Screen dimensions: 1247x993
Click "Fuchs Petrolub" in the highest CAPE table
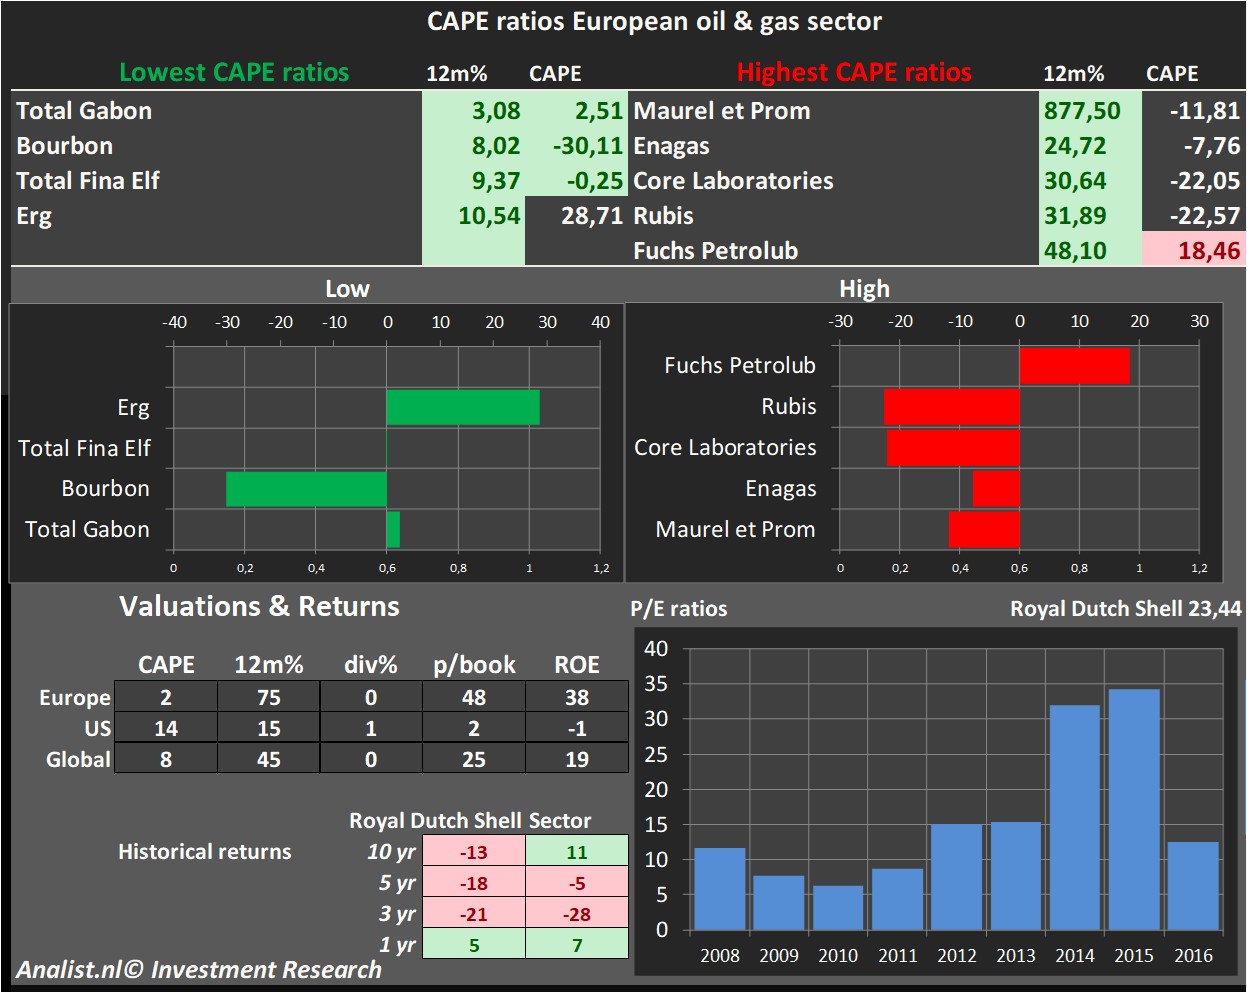(x=715, y=251)
